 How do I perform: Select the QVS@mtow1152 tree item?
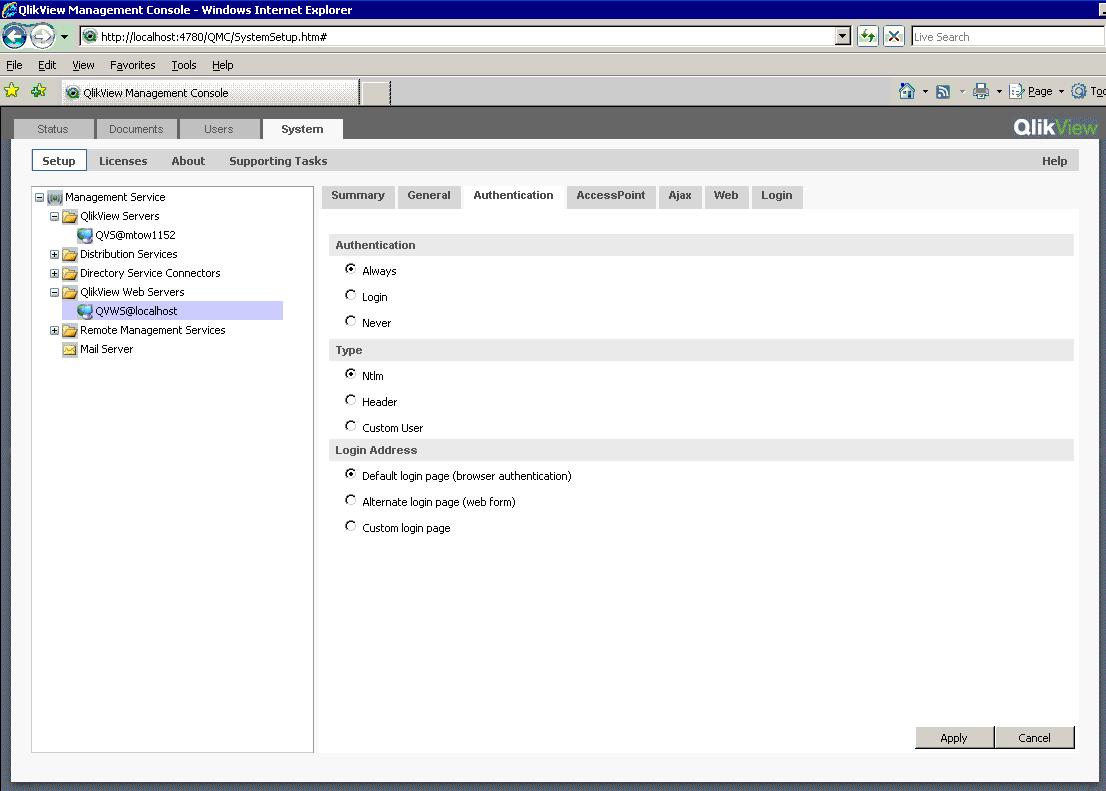[x=135, y=236]
